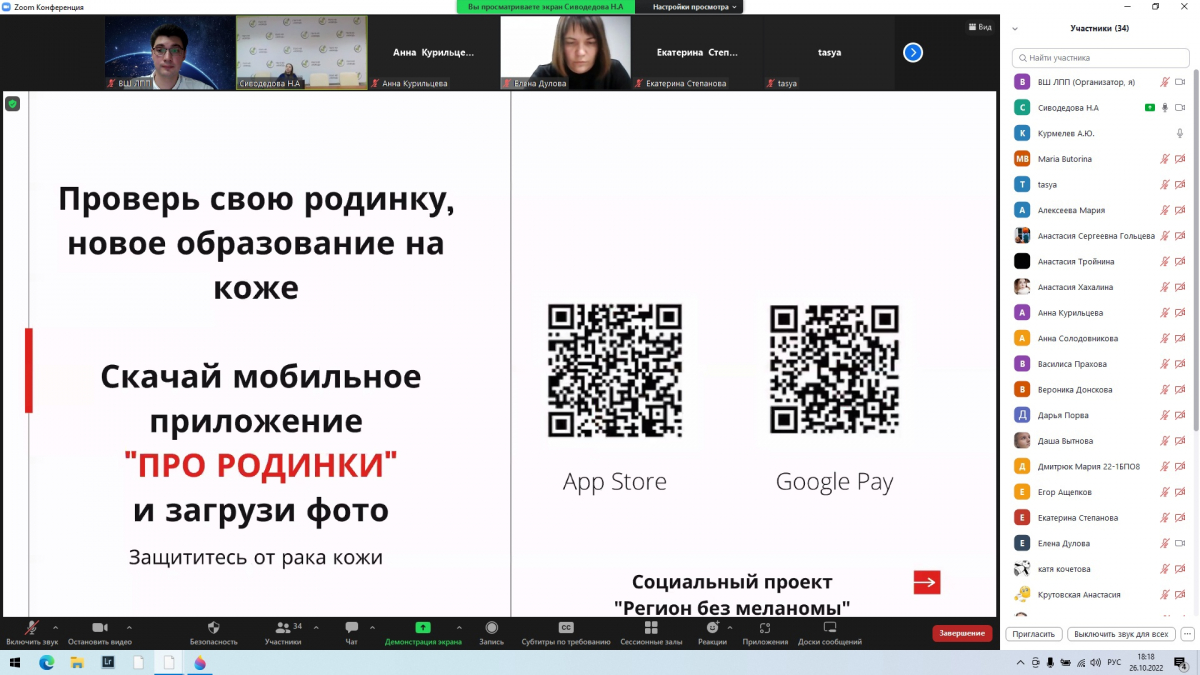Open Windows Start menu

15,663
